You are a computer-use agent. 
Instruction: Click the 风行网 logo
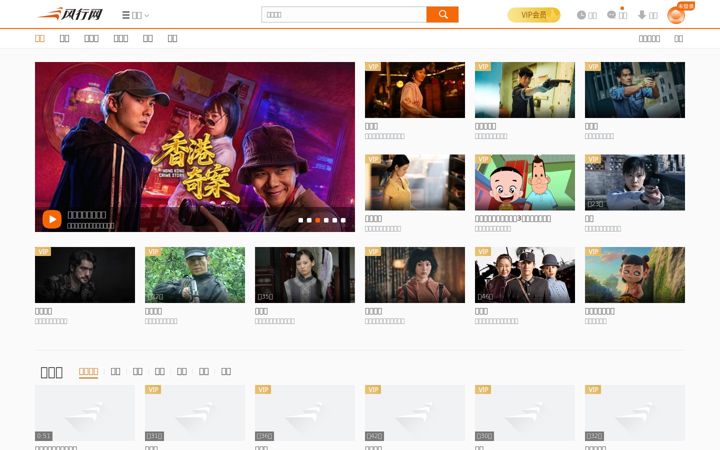coord(70,14)
